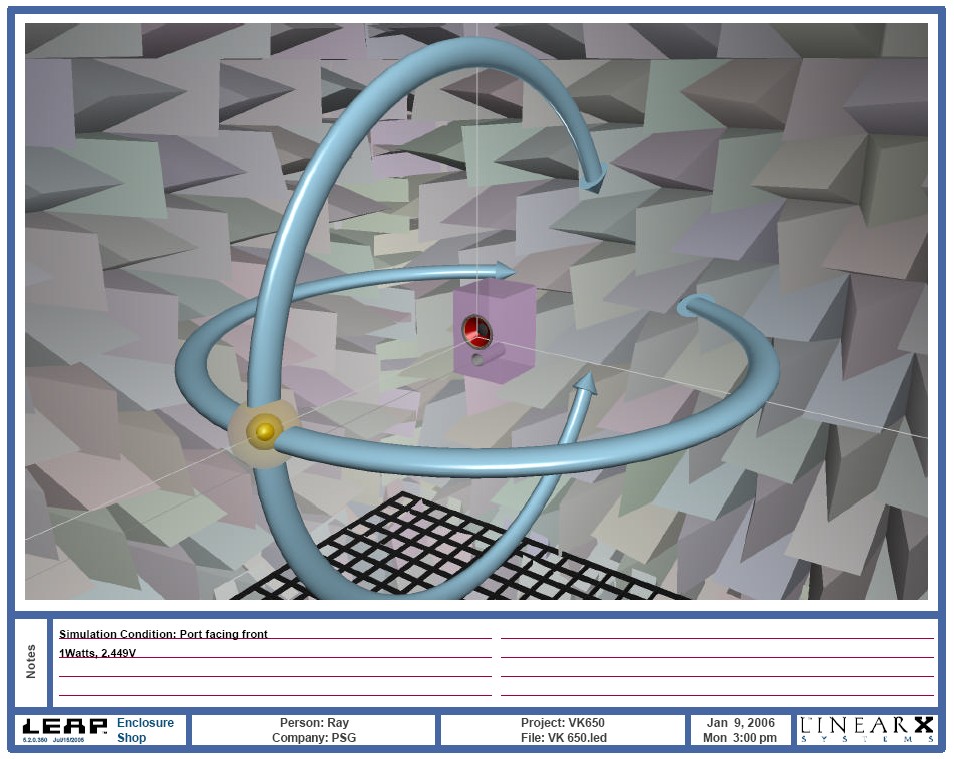Click the LinearX Systems logo
The height and width of the screenshot is (759, 954).
pos(867,729)
